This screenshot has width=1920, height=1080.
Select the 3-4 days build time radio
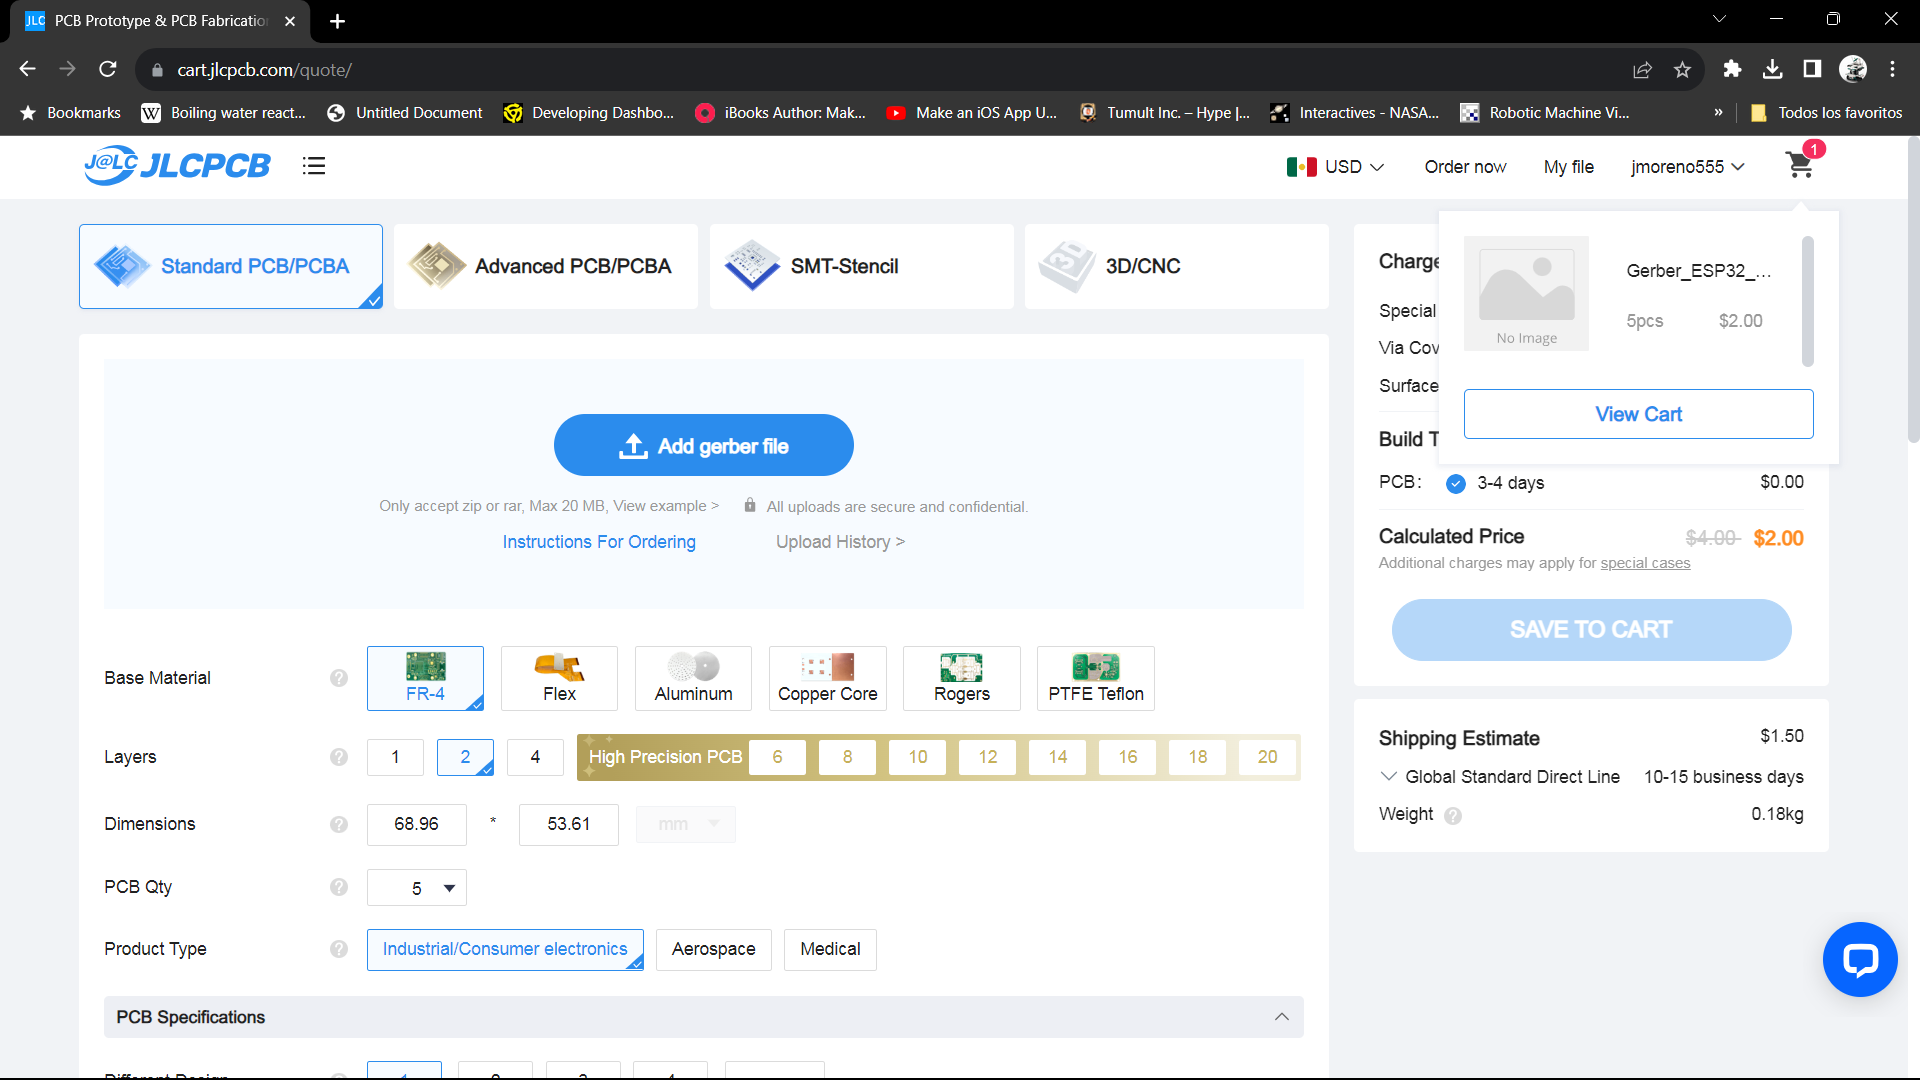(x=1456, y=483)
